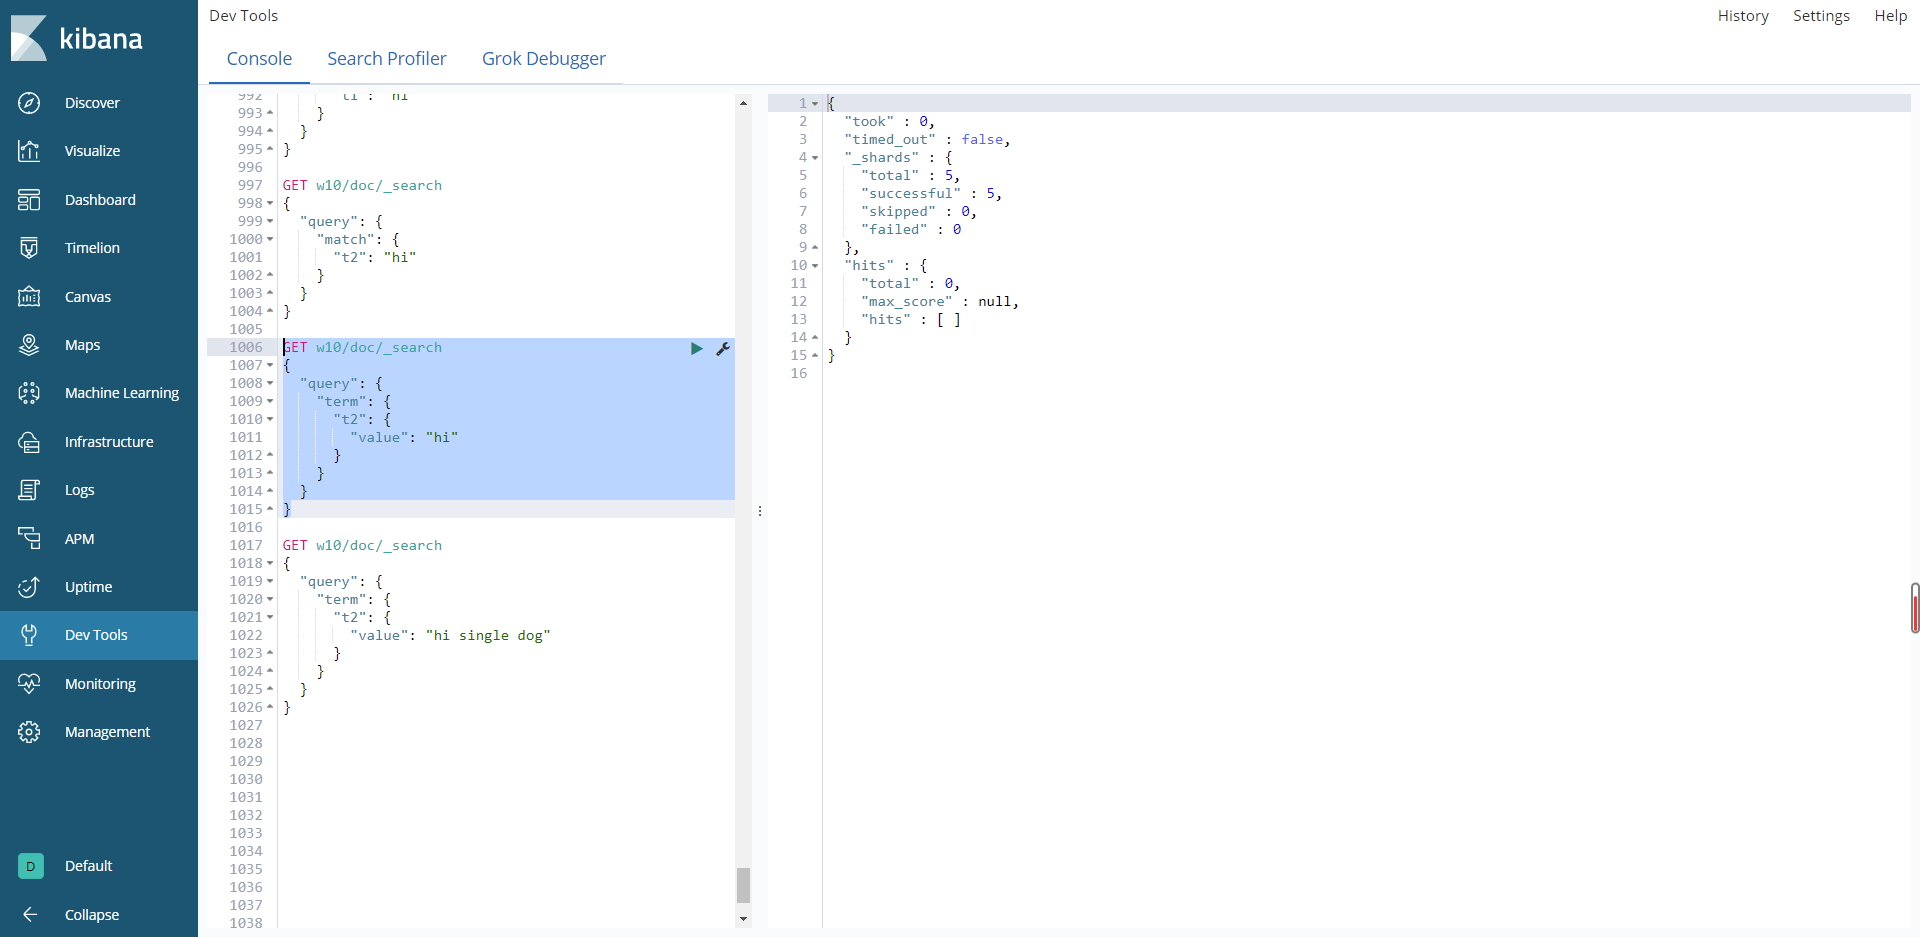Open the Dashboard icon in sidebar
This screenshot has height=937, width=1920.
(29, 200)
